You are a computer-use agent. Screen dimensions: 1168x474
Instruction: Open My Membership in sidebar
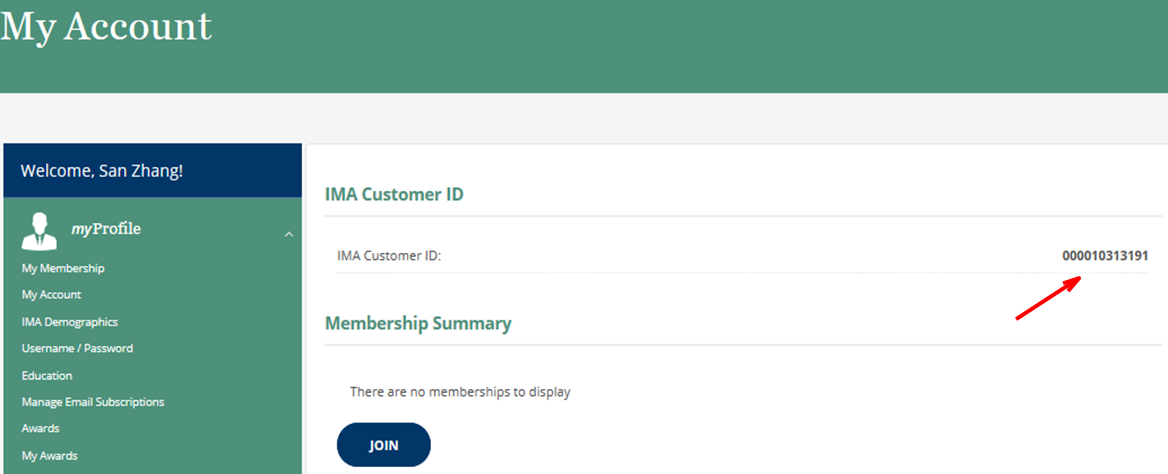[63, 268]
